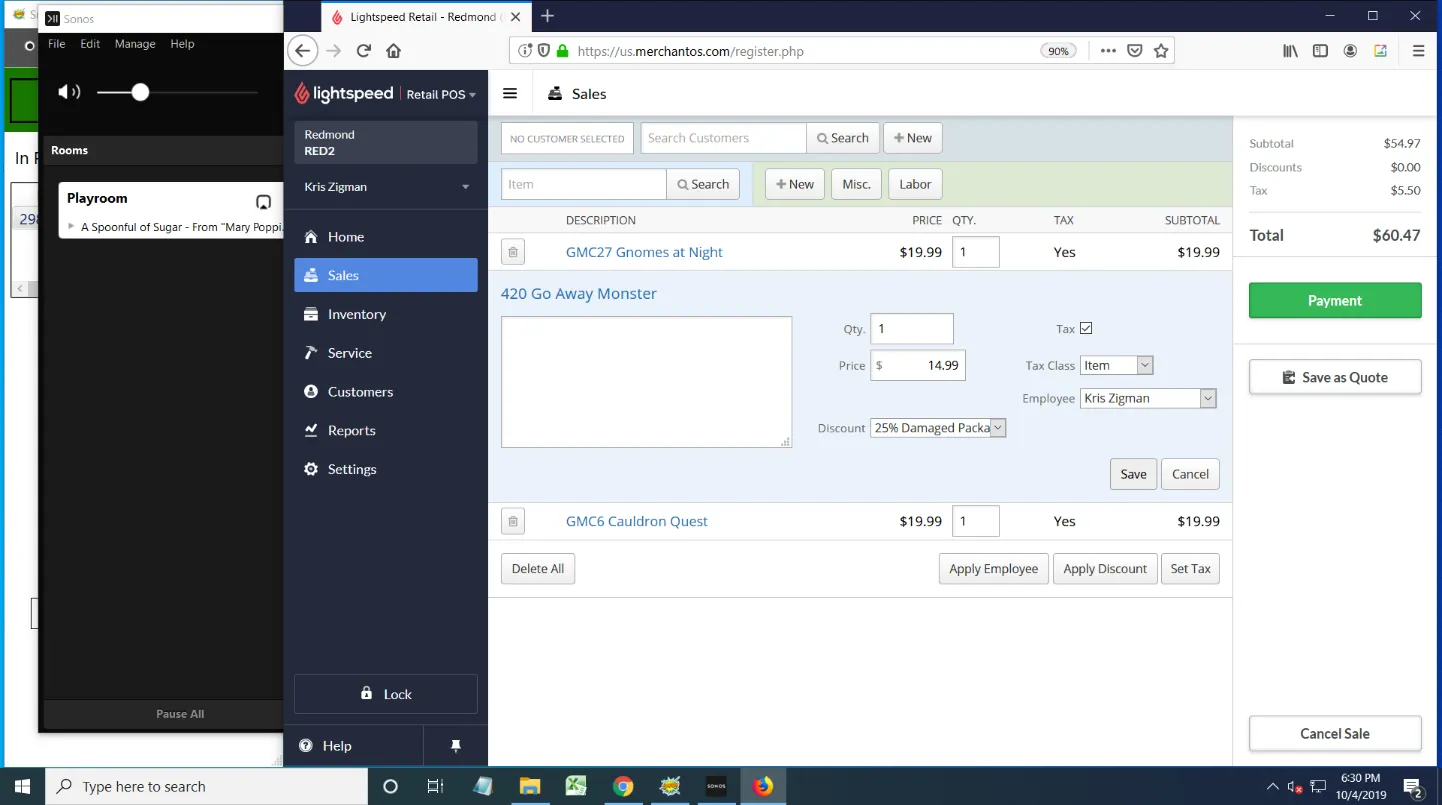Expand the Kris Zigman user menu
Screen dimensions: 1442x805
pos(386,187)
